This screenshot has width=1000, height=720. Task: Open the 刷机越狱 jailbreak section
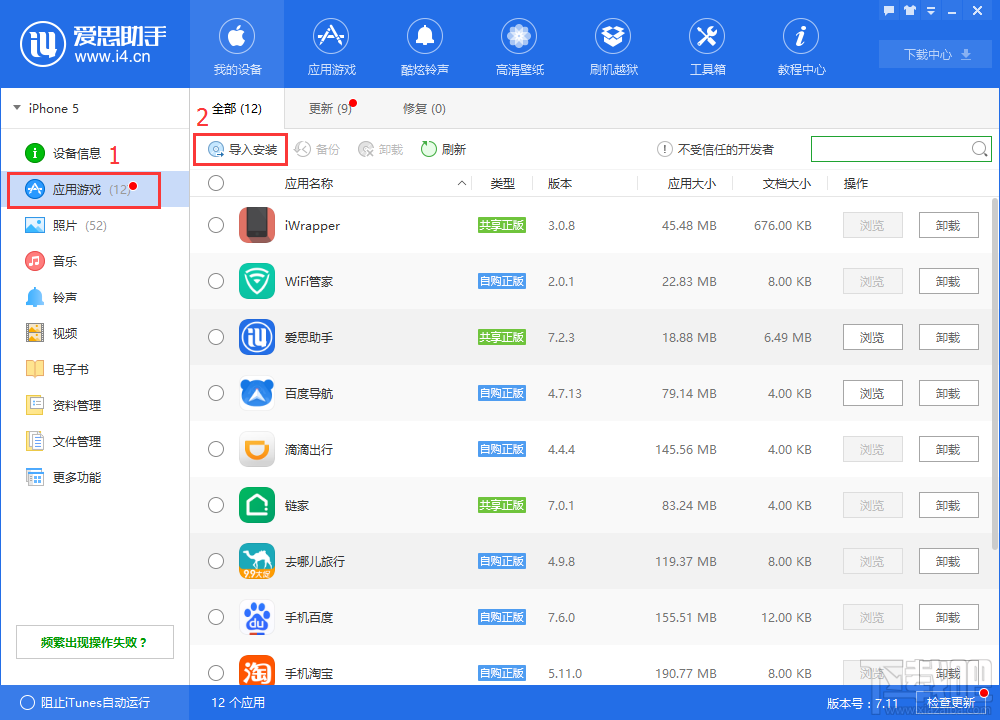pyautogui.click(x=613, y=45)
